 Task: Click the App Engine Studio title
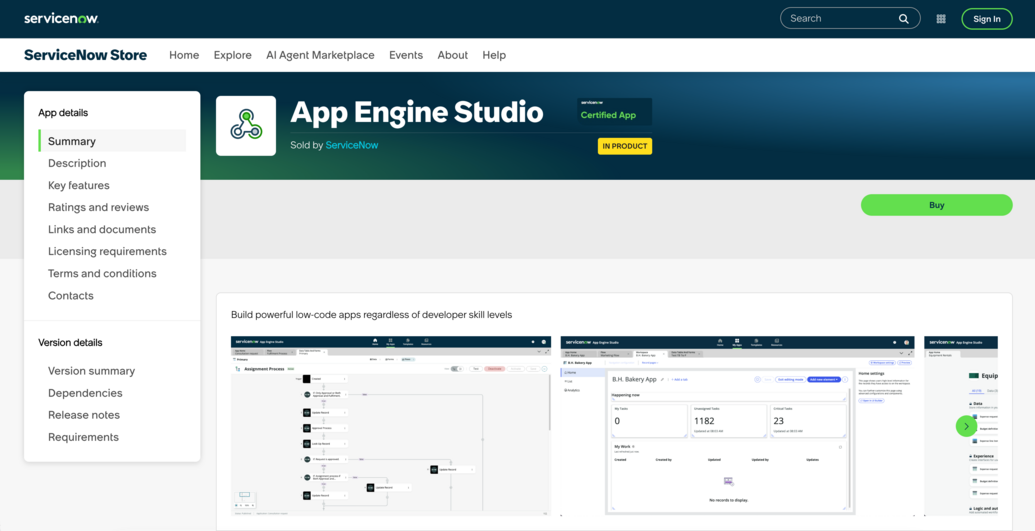[417, 112]
